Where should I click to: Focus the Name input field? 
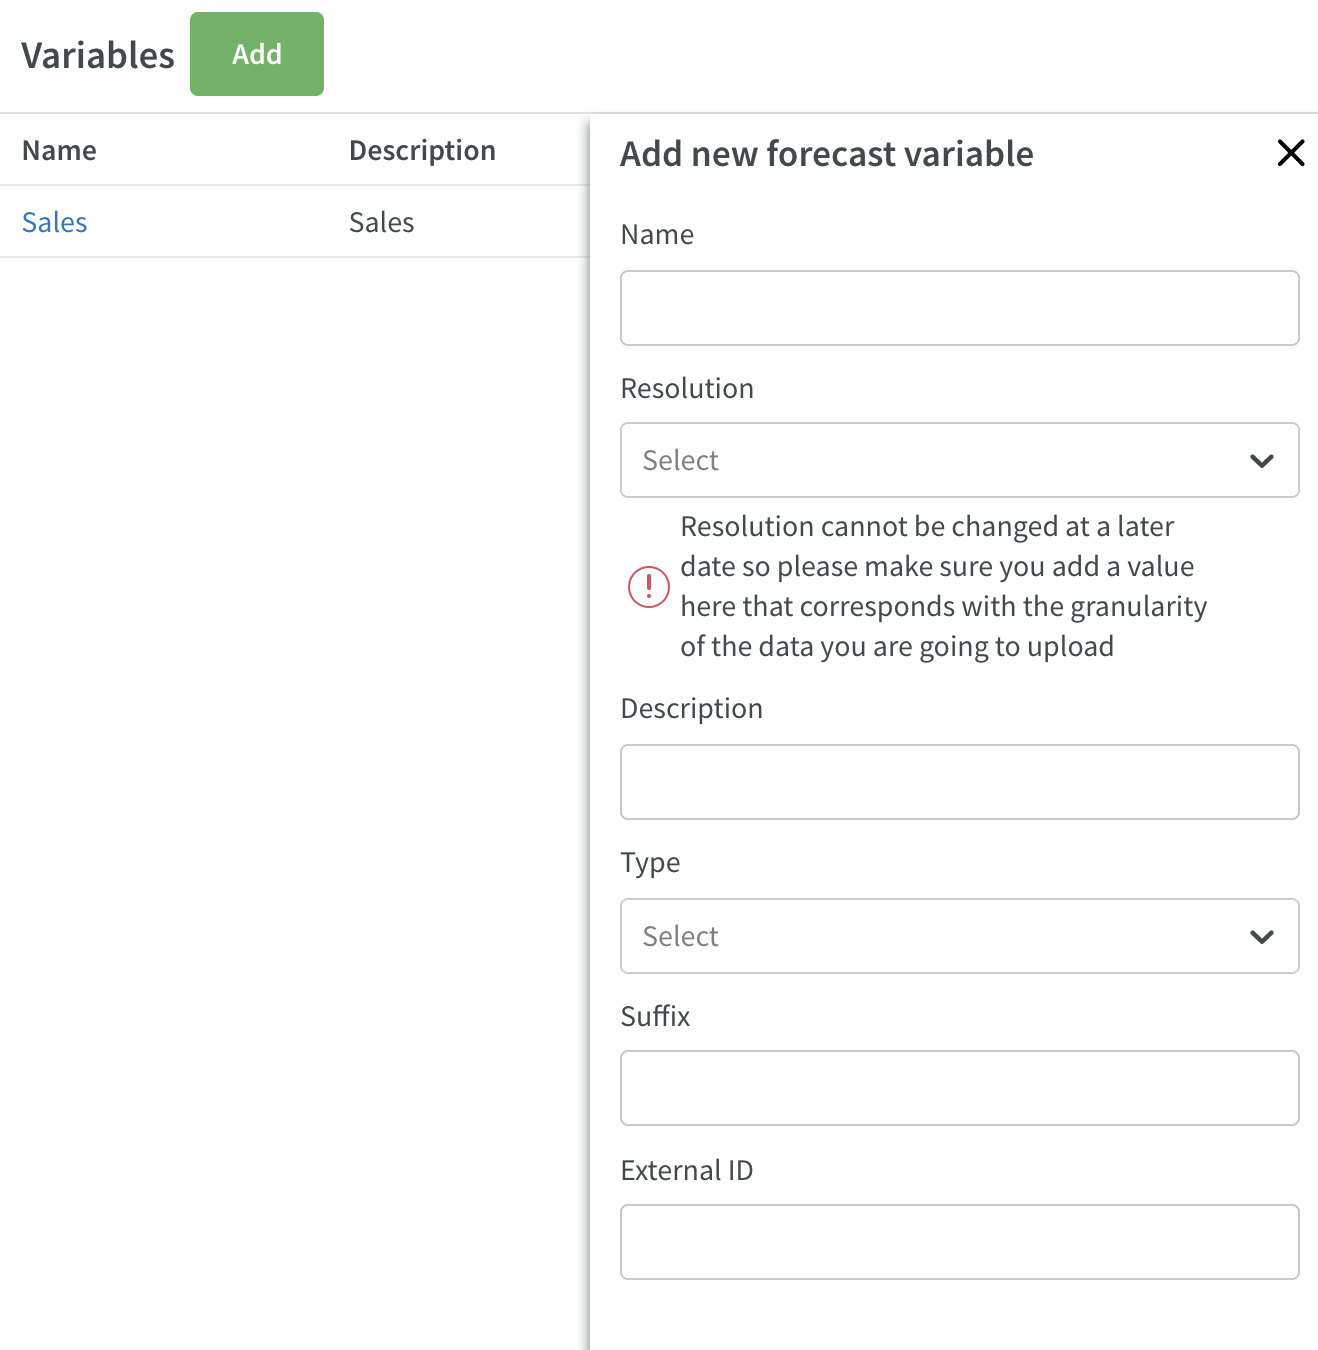tap(960, 308)
